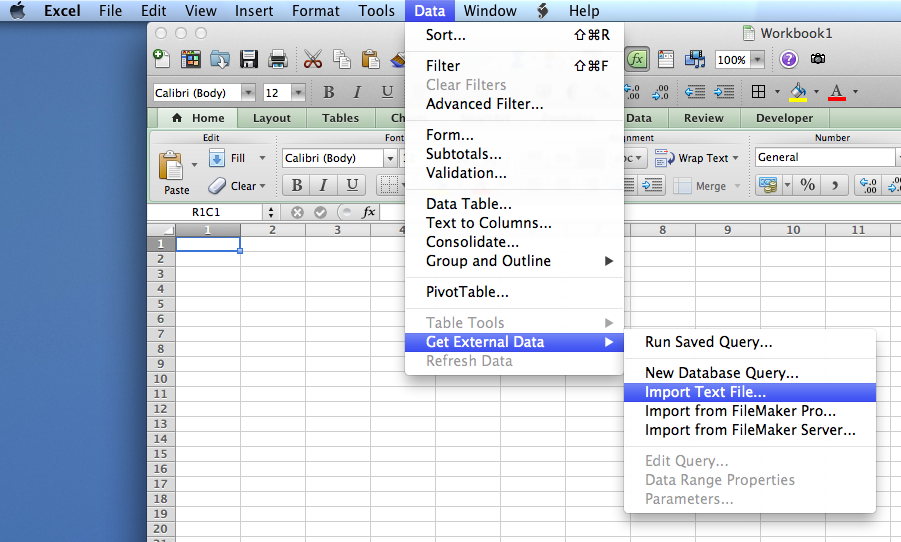The image size is (901, 542).
Task: Click the Media Browser toolbar icon
Action: [x=695, y=59]
